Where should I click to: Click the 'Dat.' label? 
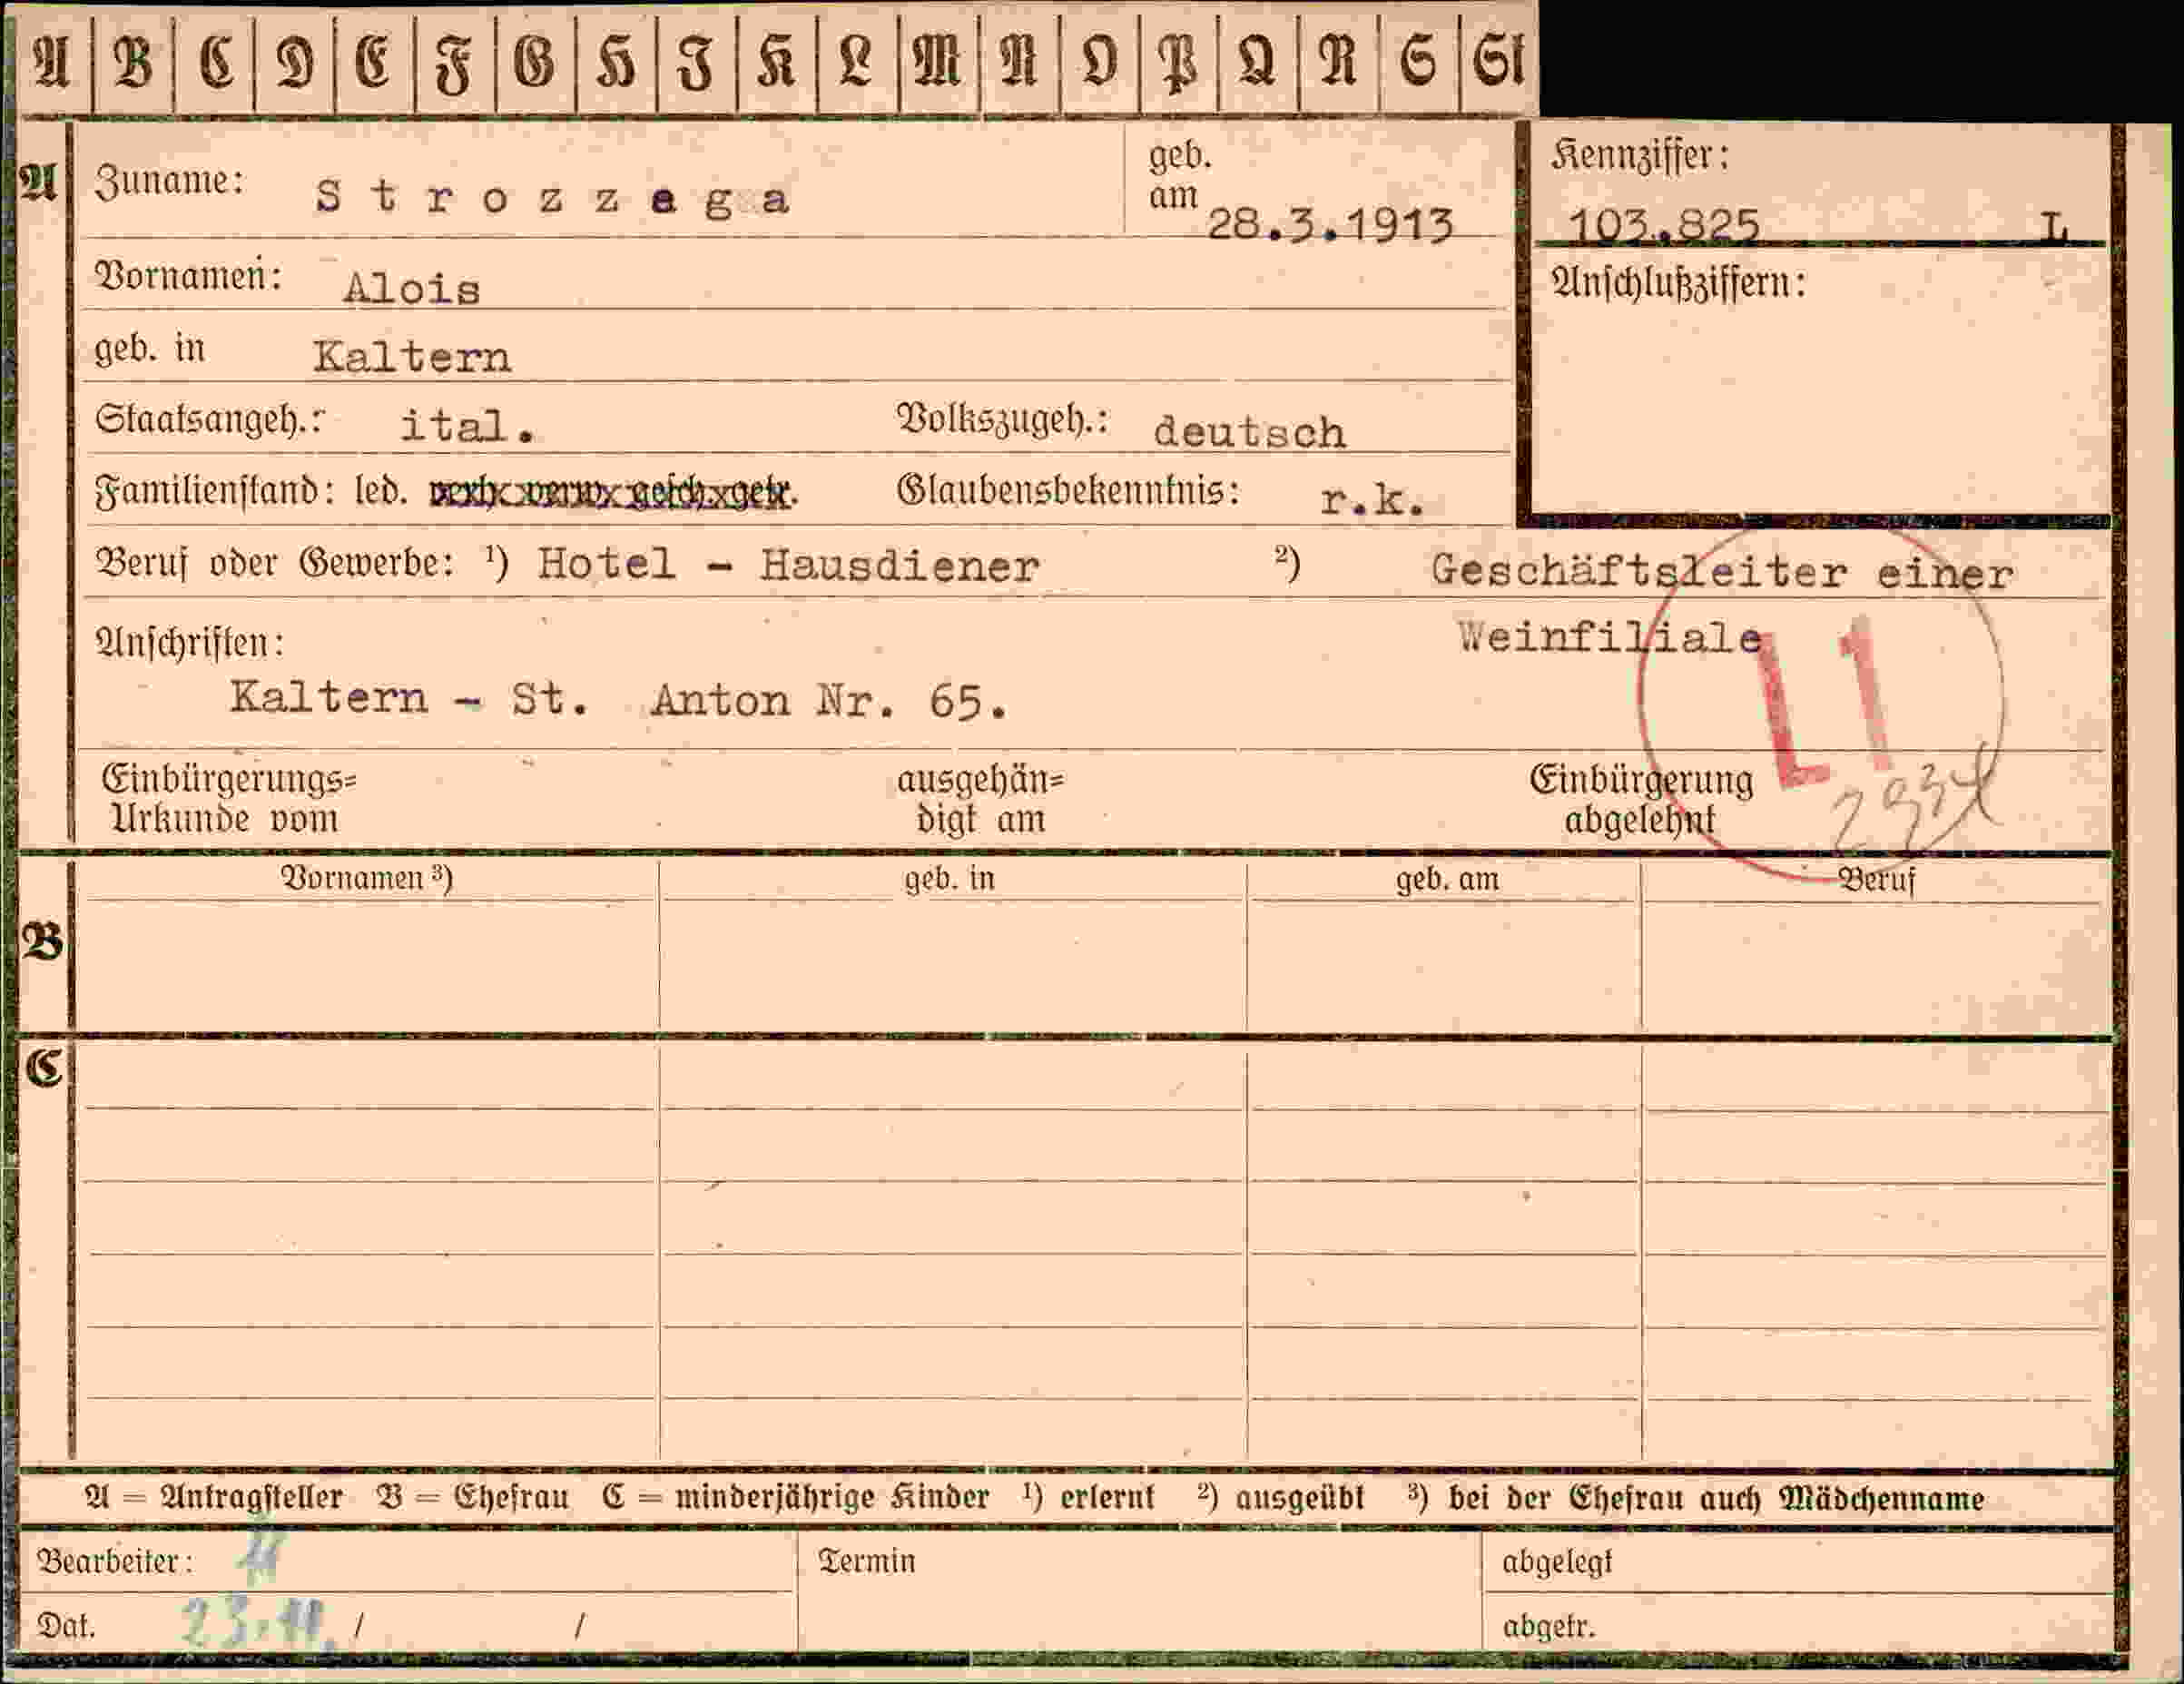[66, 1626]
